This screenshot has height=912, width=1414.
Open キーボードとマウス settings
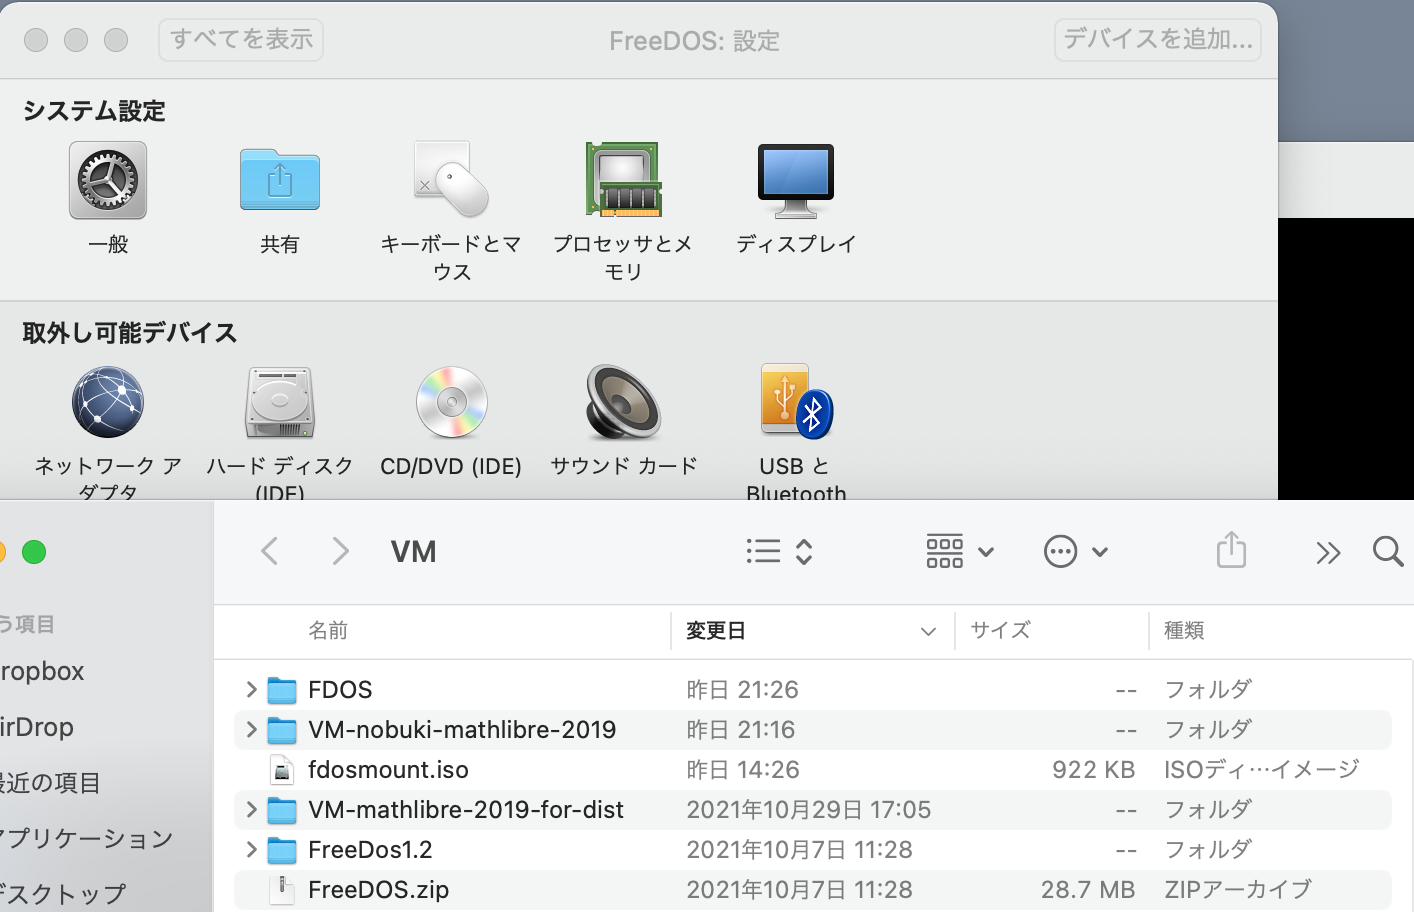(451, 181)
